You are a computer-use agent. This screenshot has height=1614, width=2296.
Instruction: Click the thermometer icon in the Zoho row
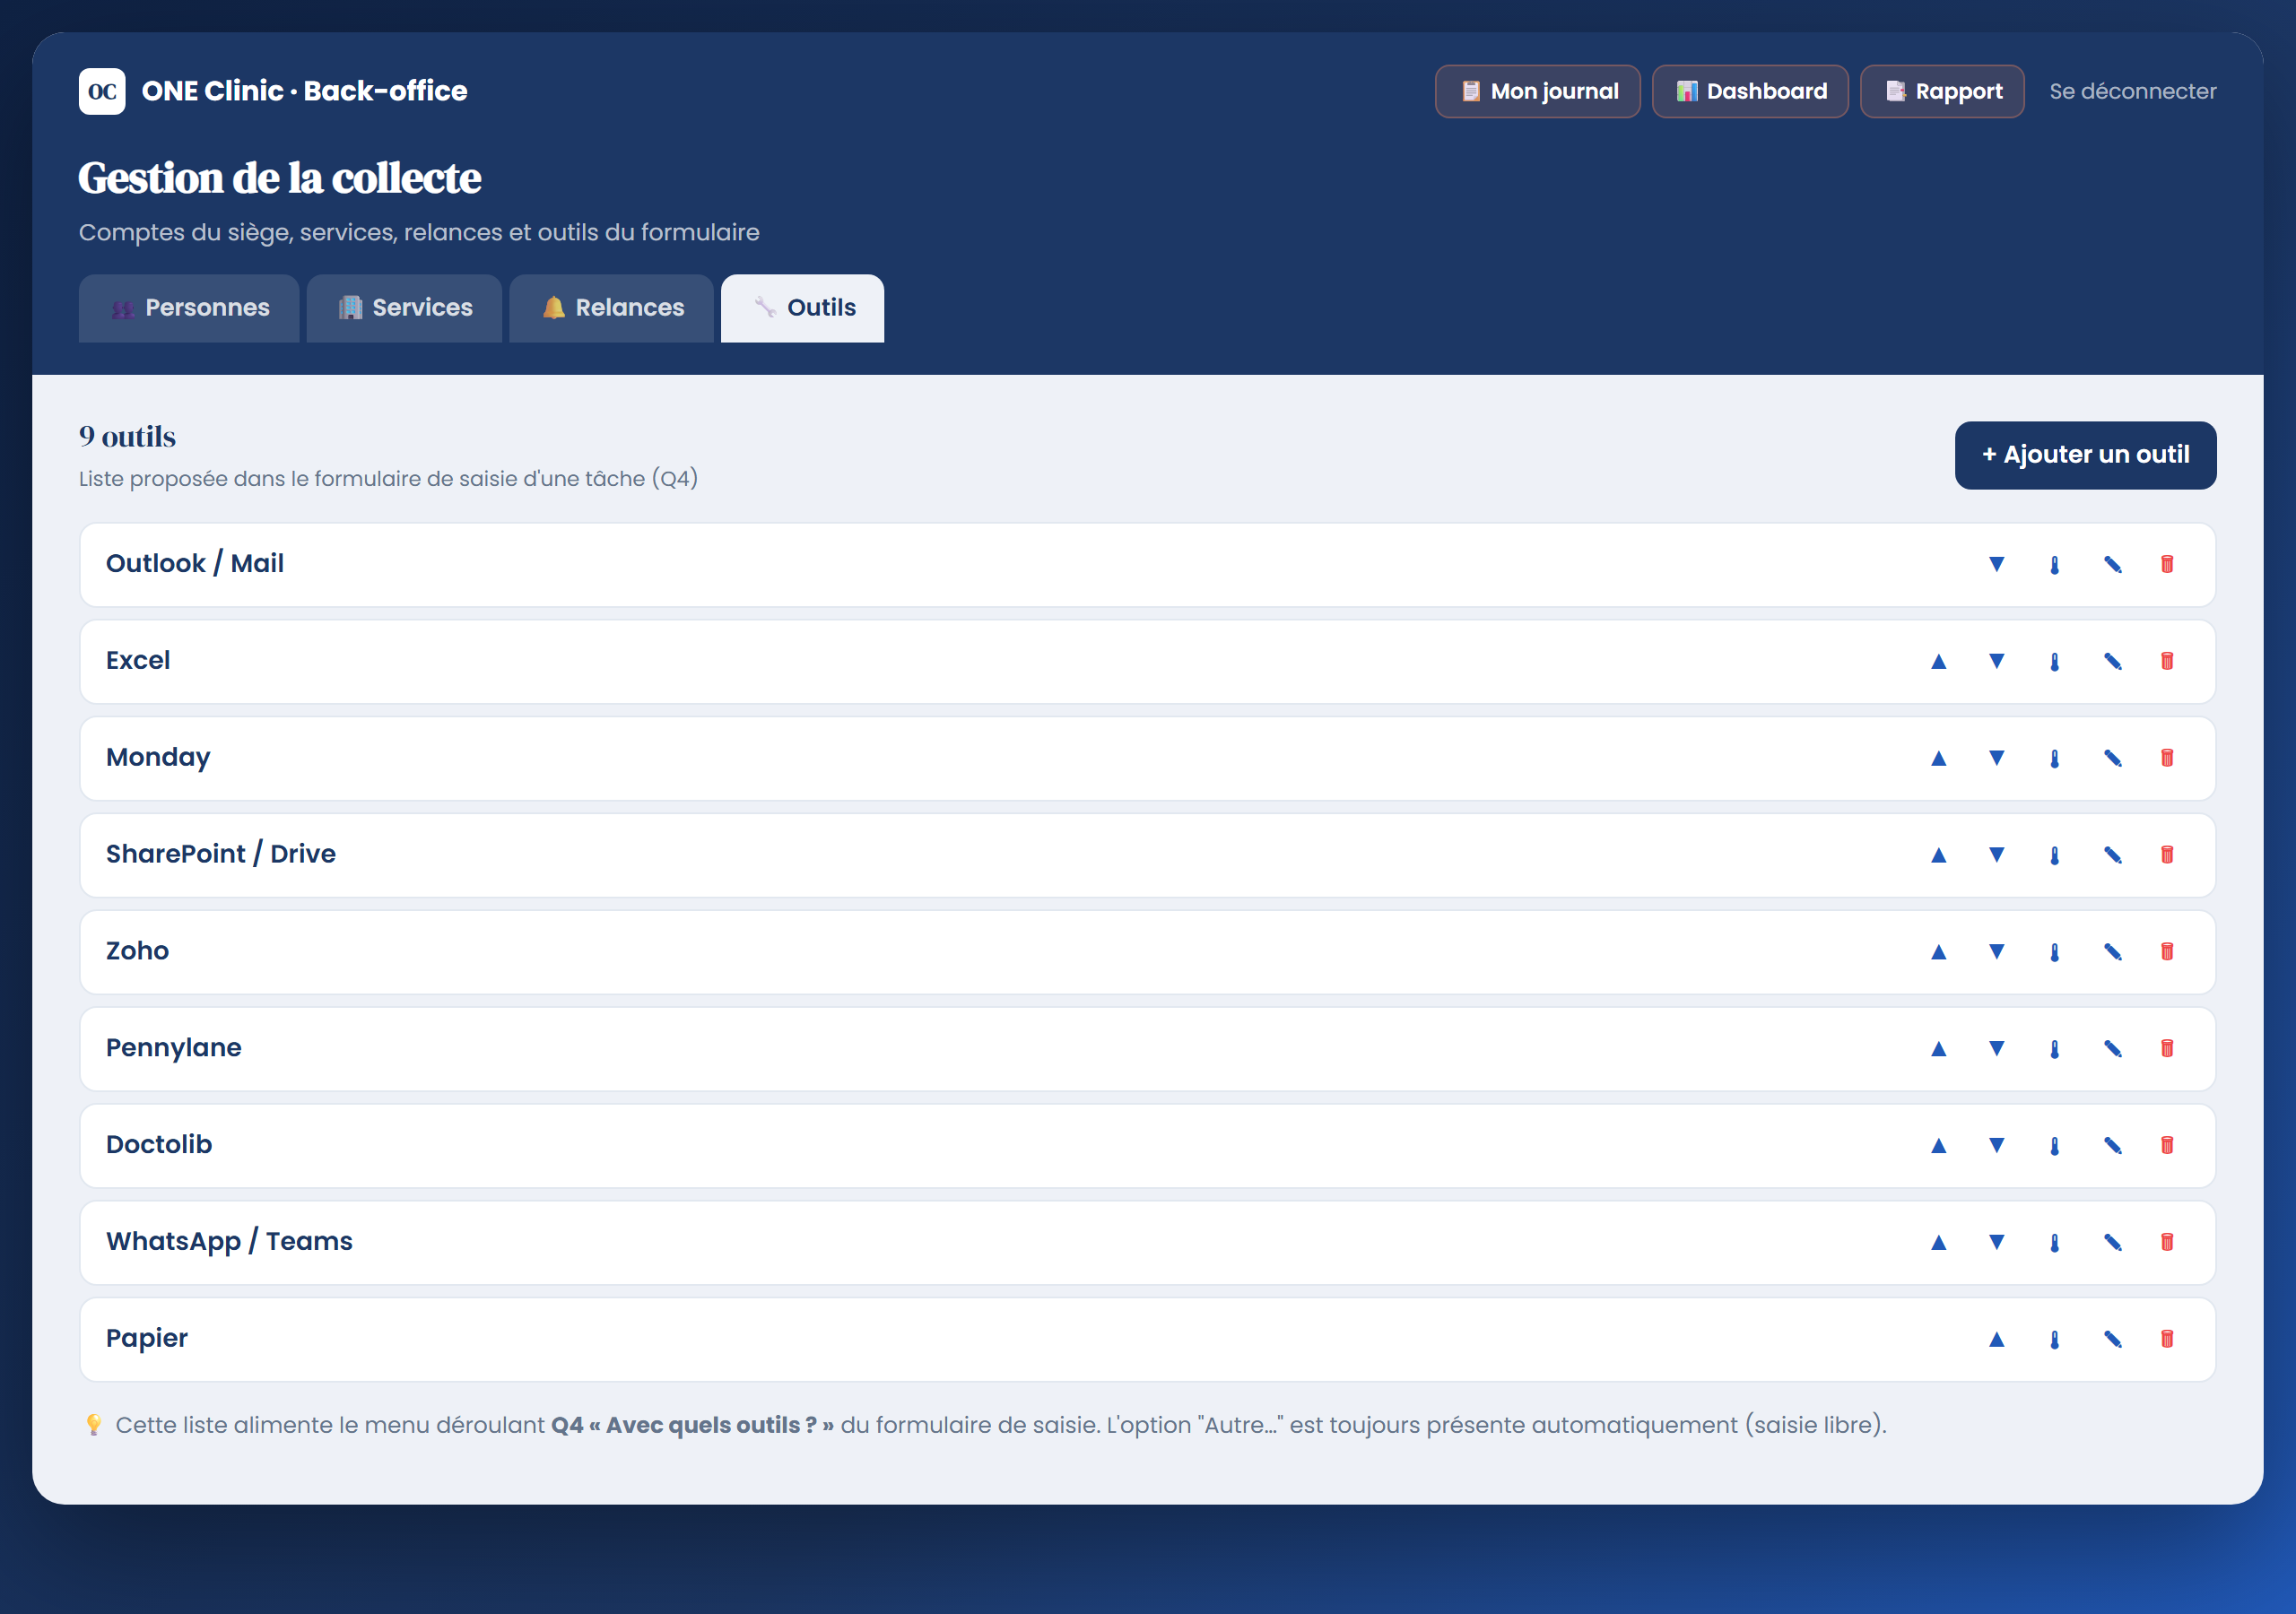pyautogui.click(x=2054, y=952)
